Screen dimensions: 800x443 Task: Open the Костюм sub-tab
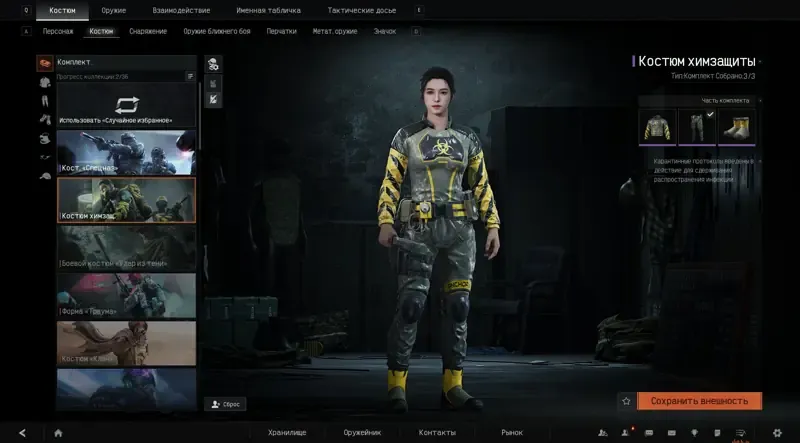pyautogui.click(x=101, y=31)
